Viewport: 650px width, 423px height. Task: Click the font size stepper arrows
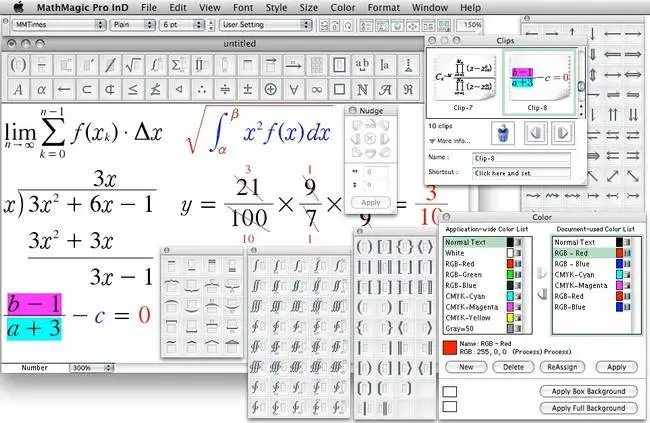(211, 24)
